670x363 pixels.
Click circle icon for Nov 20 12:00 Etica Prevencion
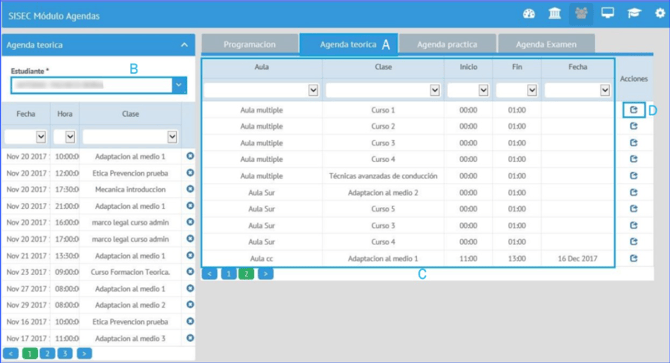point(190,173)
